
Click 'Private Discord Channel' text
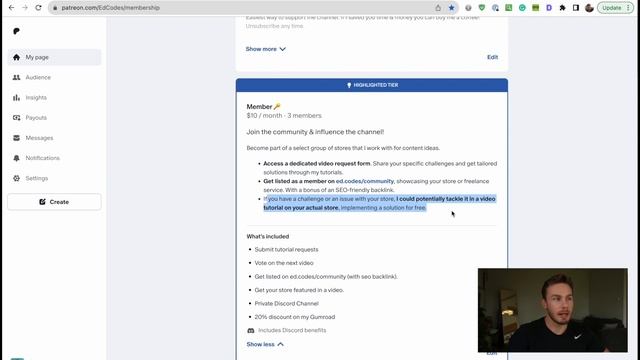coord(287,303)
